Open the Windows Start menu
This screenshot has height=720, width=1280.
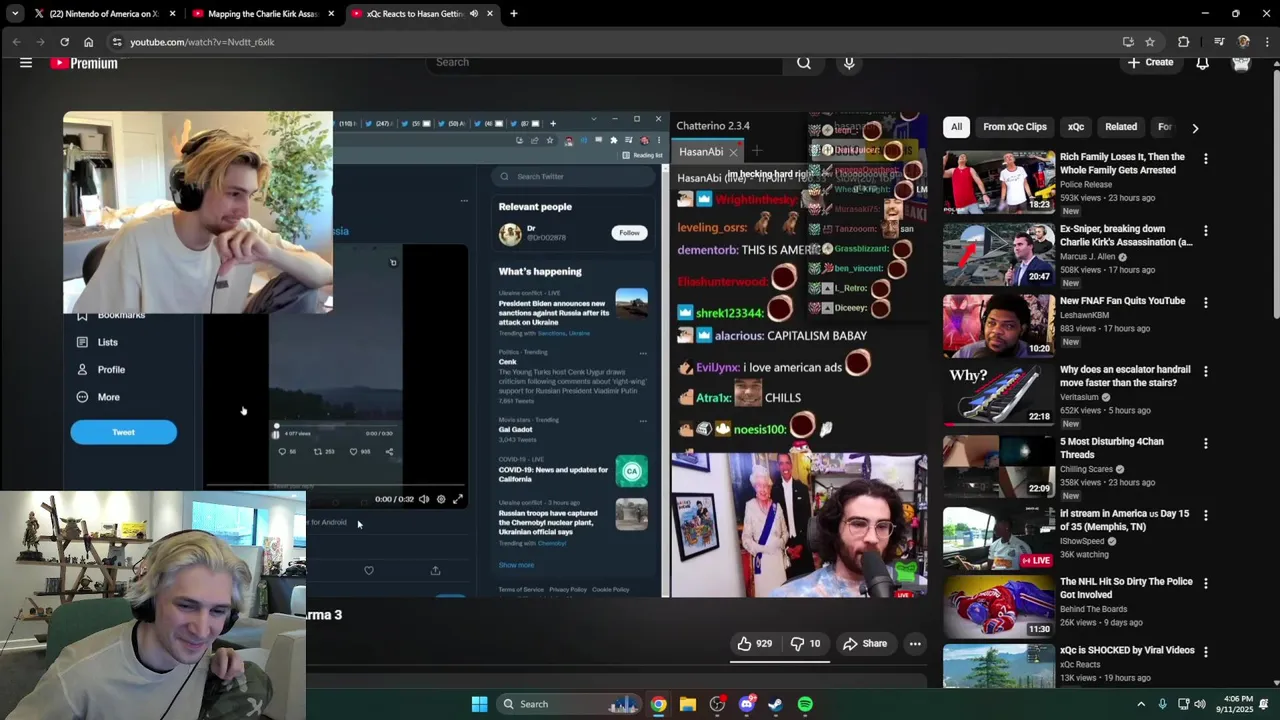(x=479, y=704)
